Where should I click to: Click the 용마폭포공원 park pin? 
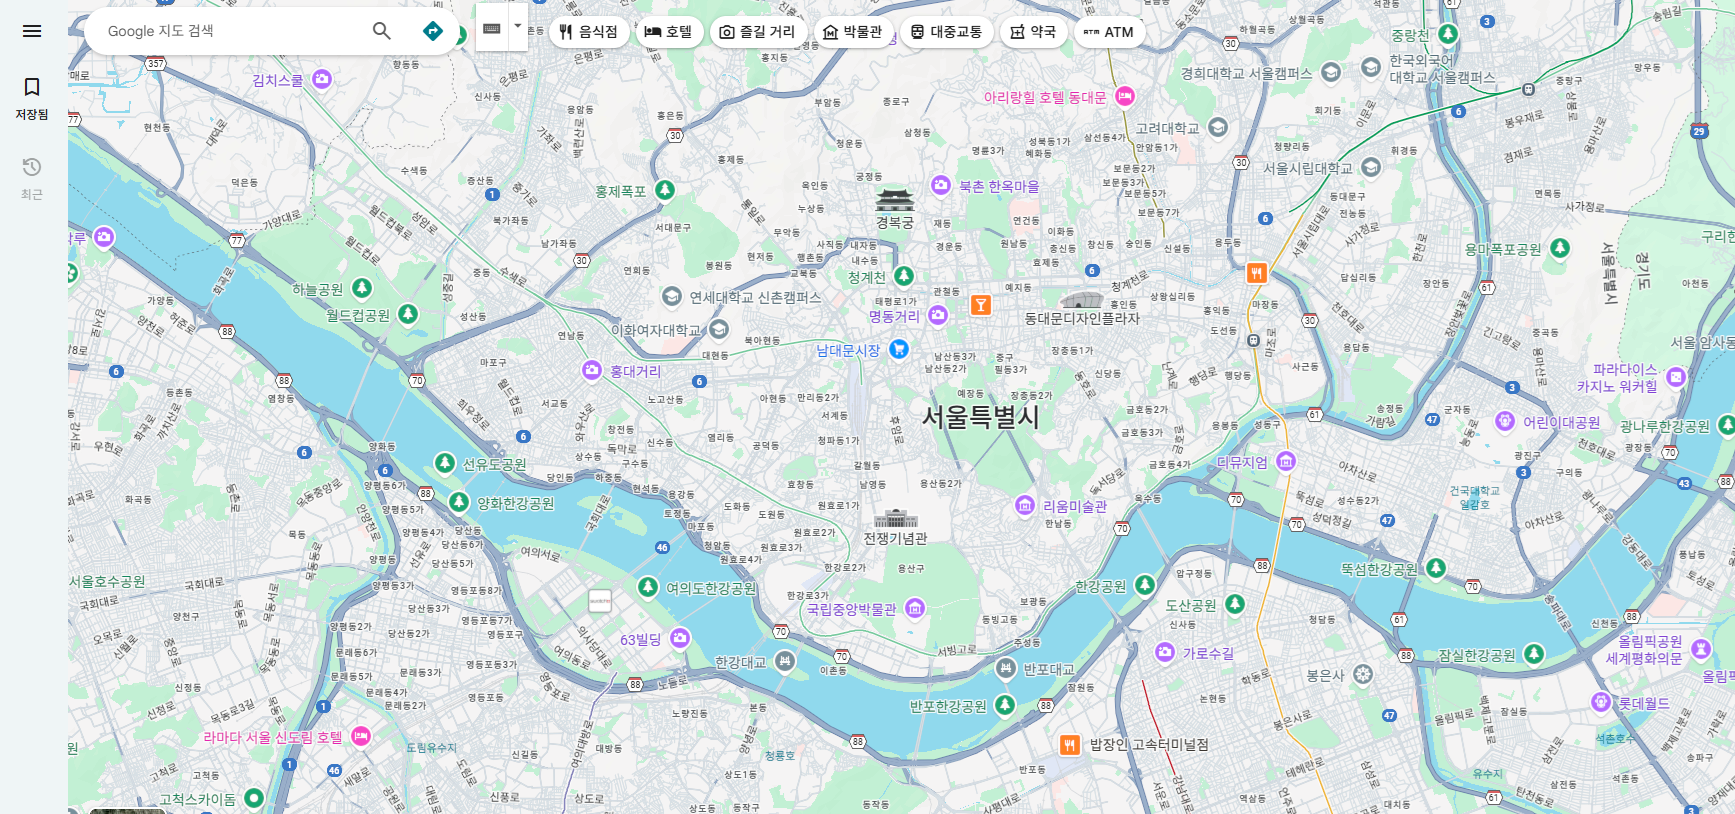tap(1560, 248)
